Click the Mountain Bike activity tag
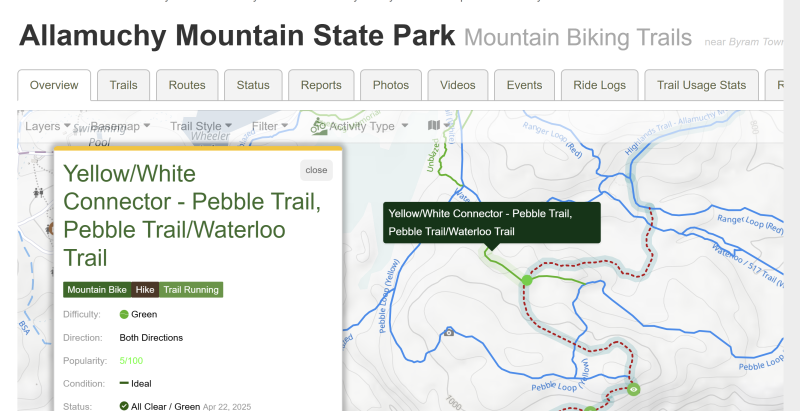Image resolution: width=800 pixels, height=411 pixels. 97,290
